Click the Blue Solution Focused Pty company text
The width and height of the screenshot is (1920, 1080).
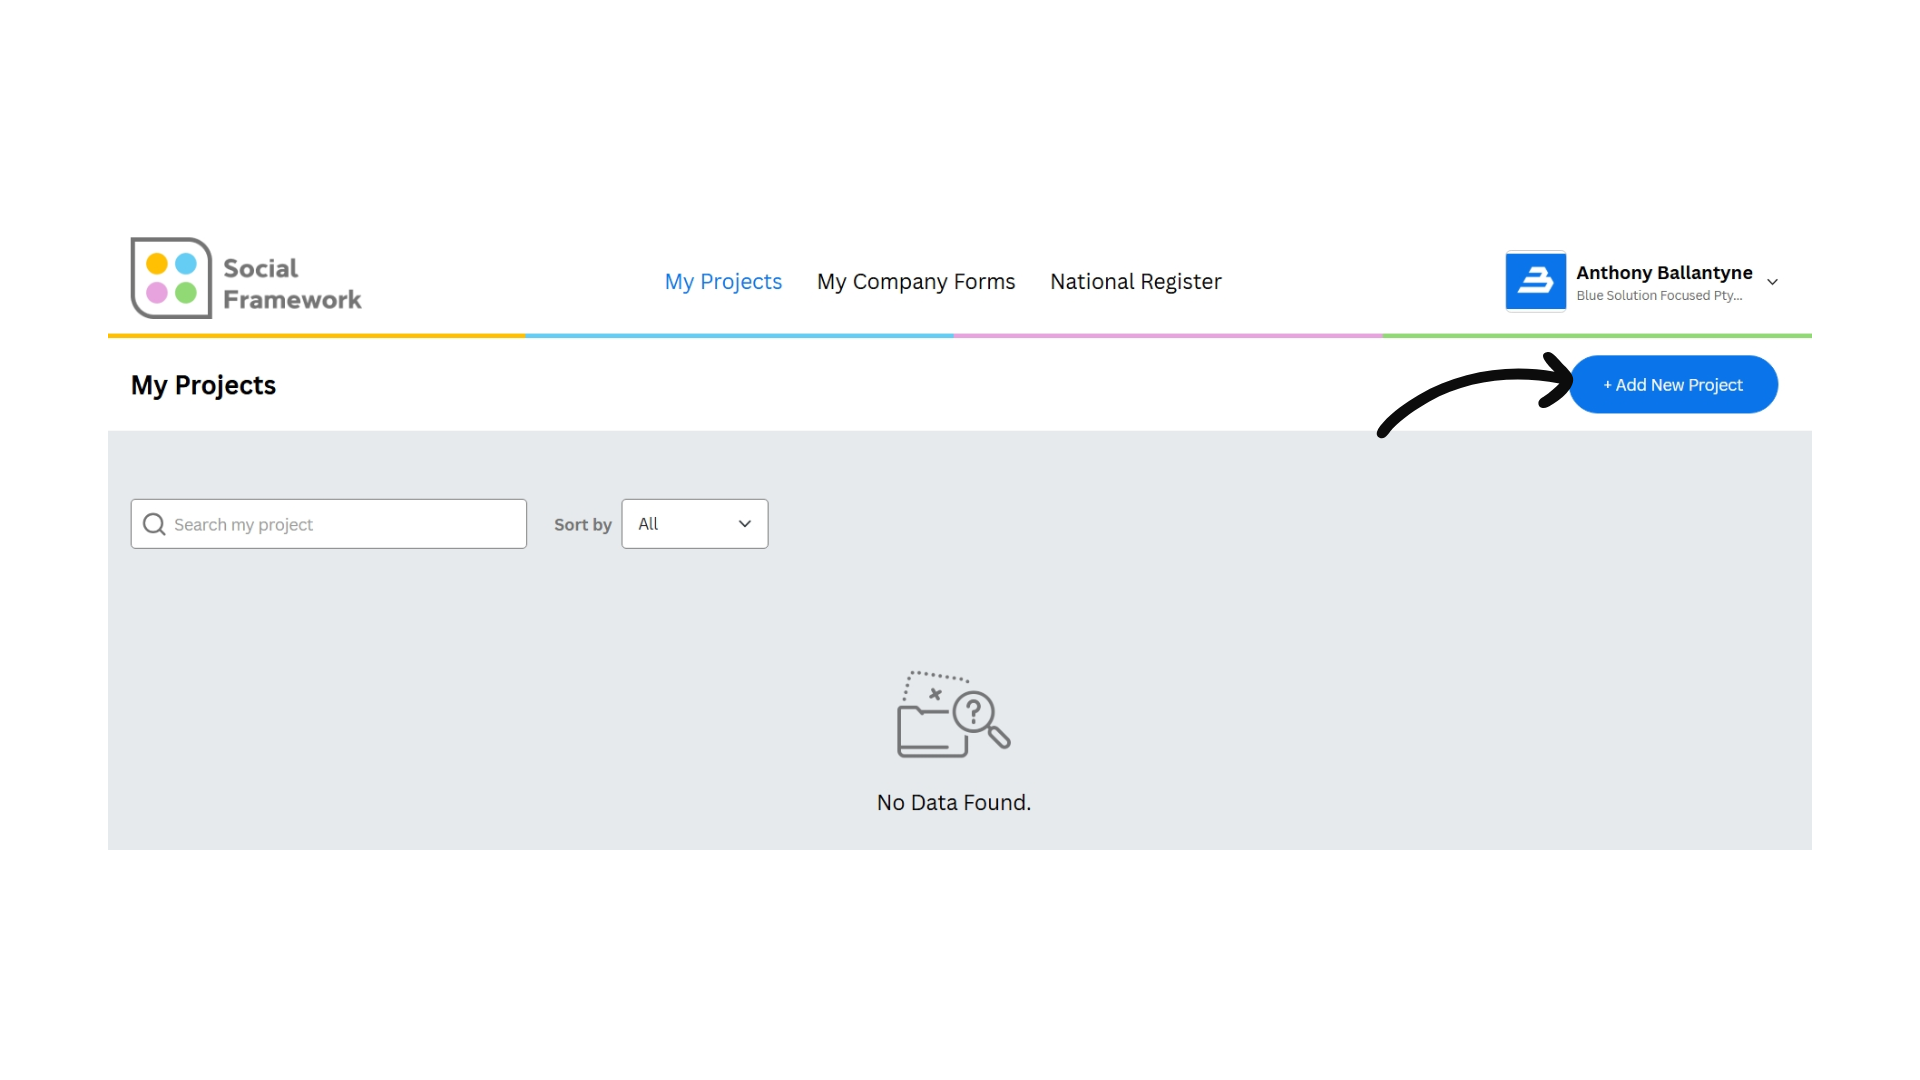(x=1659, y=296)
